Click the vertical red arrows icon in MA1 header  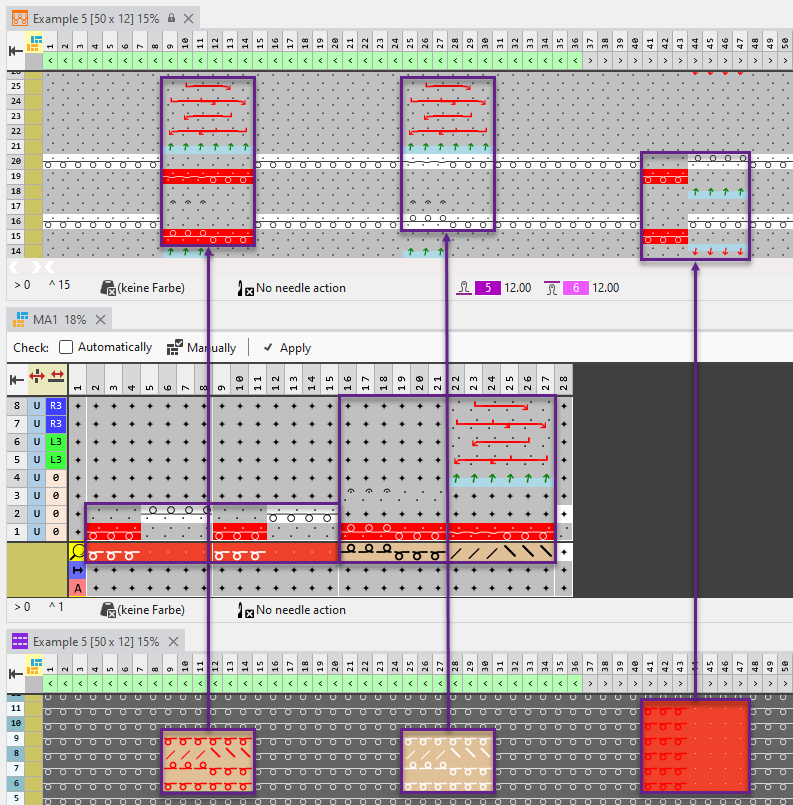(x=37, y=377)
